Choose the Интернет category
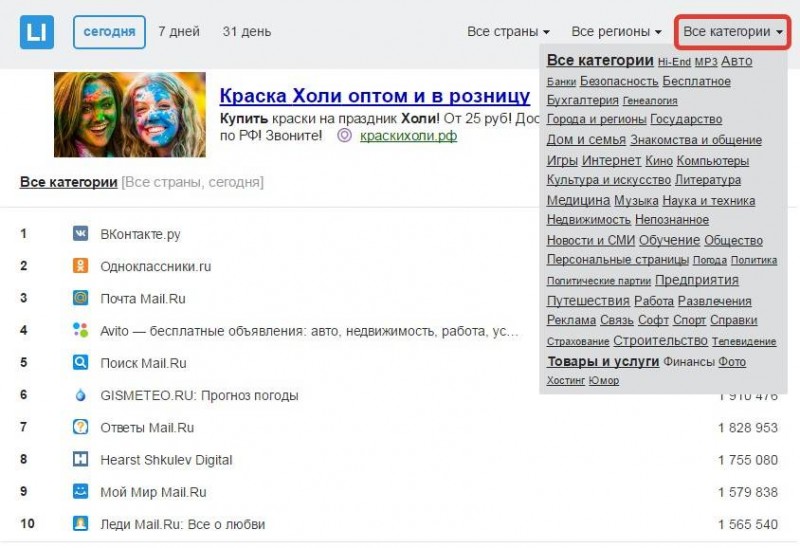Image resolution: width=800 pixels, height=548 pixels. click(x=611, y=161)
